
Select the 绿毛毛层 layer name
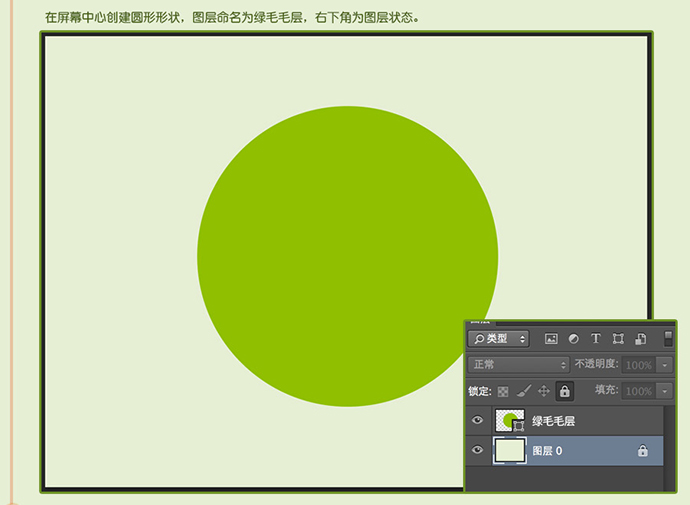point(553,422)
